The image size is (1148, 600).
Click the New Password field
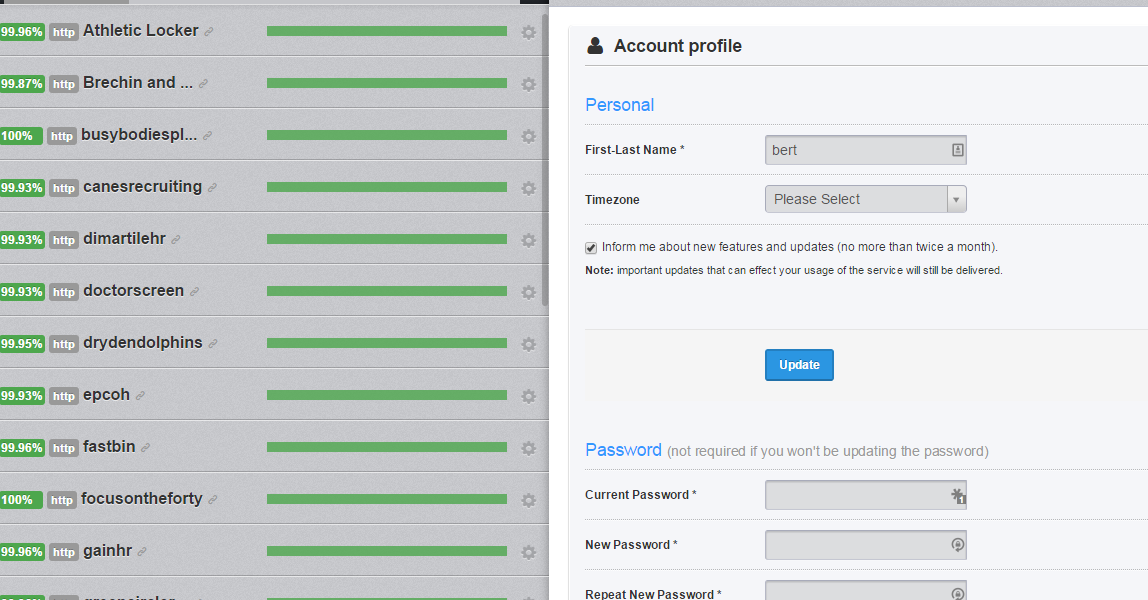tap(858, 545)
